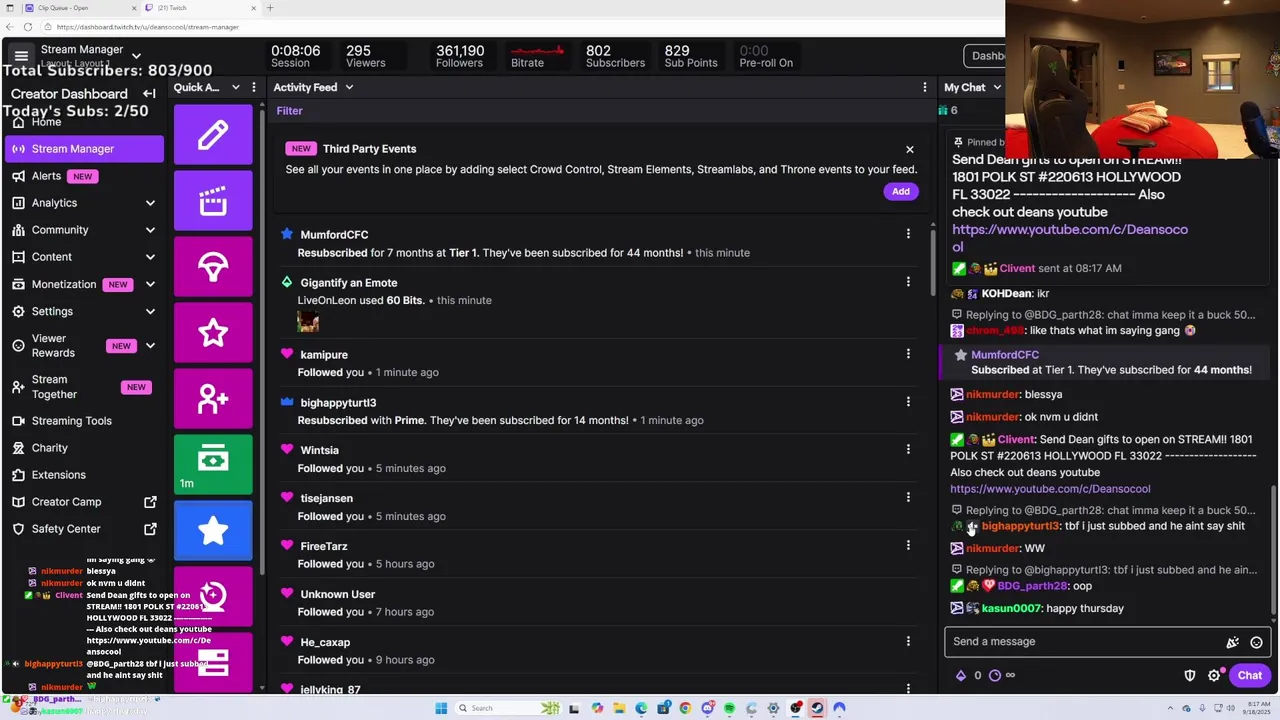Image resolution: width=1280 pixels, height=720 pixels.
Task: Expand the Monetization sidebar section
Action: click(150, 284)
